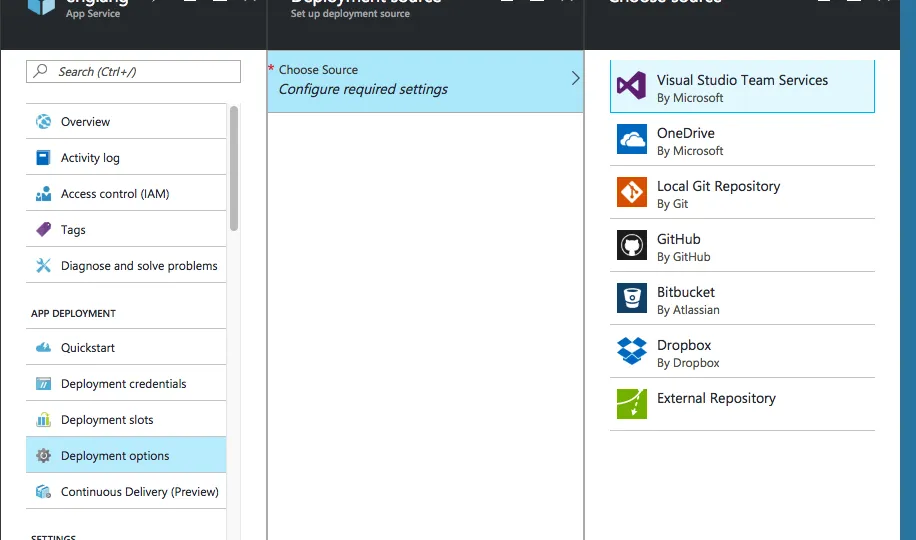
Task: Click the Visual Studio logo icon
Action: click(x=632, y=86)
